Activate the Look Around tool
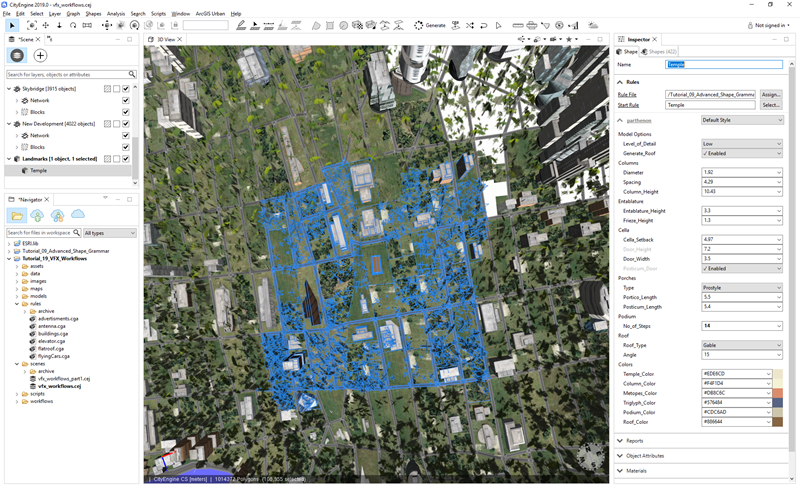Viewport: 800px width, 488px height. (x=87, y=25)
